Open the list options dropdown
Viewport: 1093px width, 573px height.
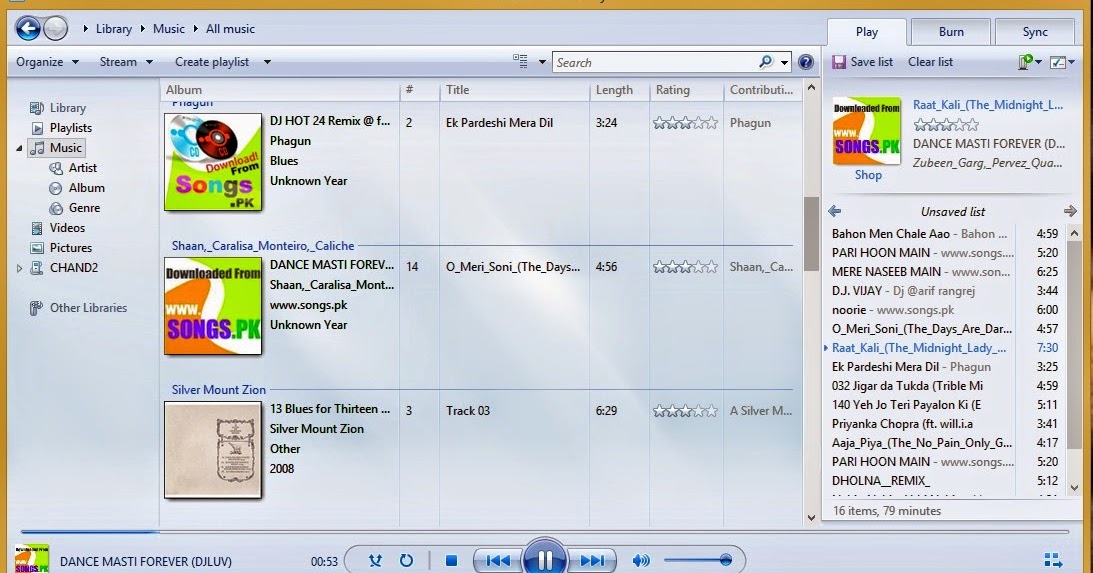click(1062, 62)
